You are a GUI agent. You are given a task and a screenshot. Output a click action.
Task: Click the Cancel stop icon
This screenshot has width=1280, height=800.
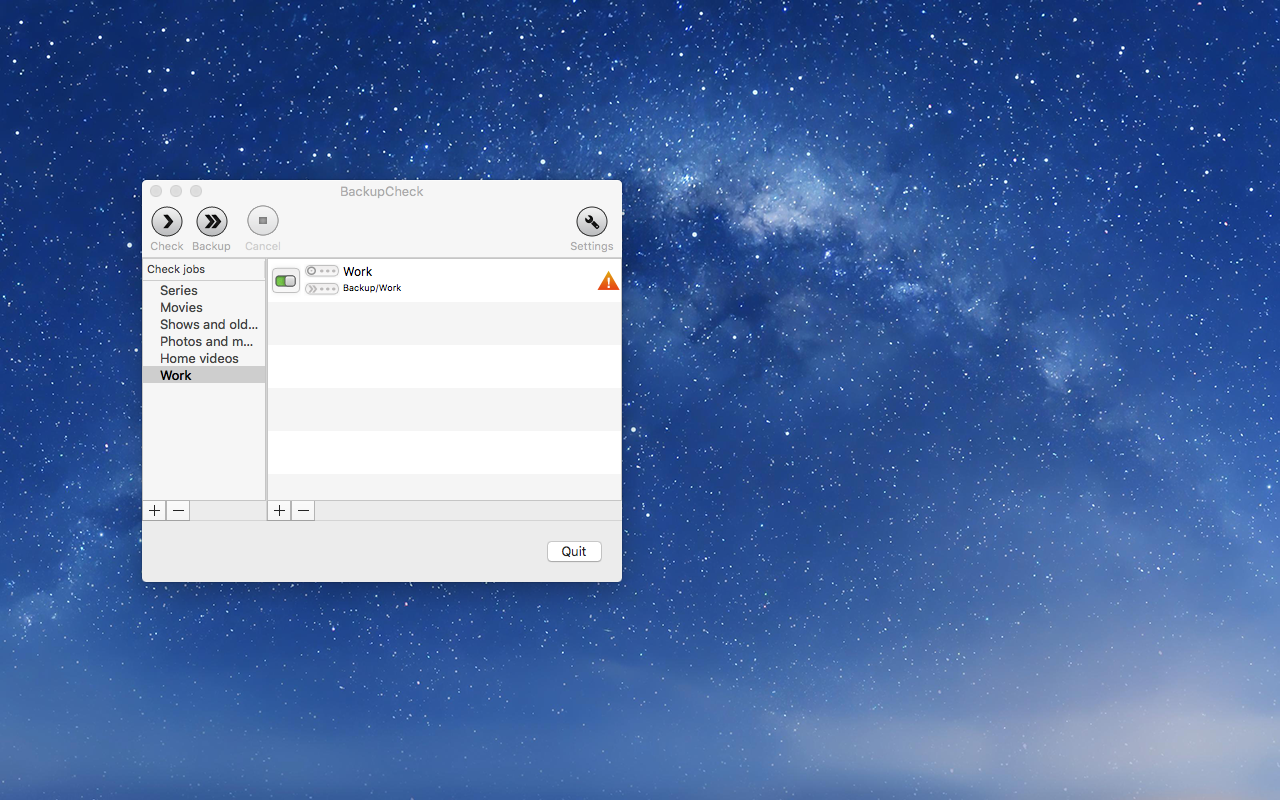(263, 221)
